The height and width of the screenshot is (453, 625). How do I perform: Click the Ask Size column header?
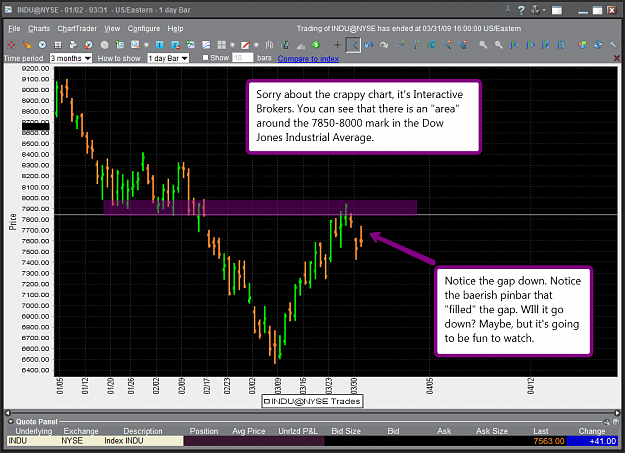[491, 431]
